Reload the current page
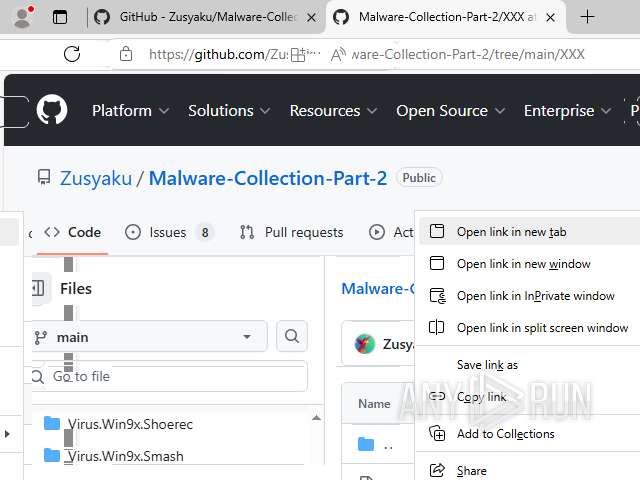The image size is (640, 480). (72, 54)
